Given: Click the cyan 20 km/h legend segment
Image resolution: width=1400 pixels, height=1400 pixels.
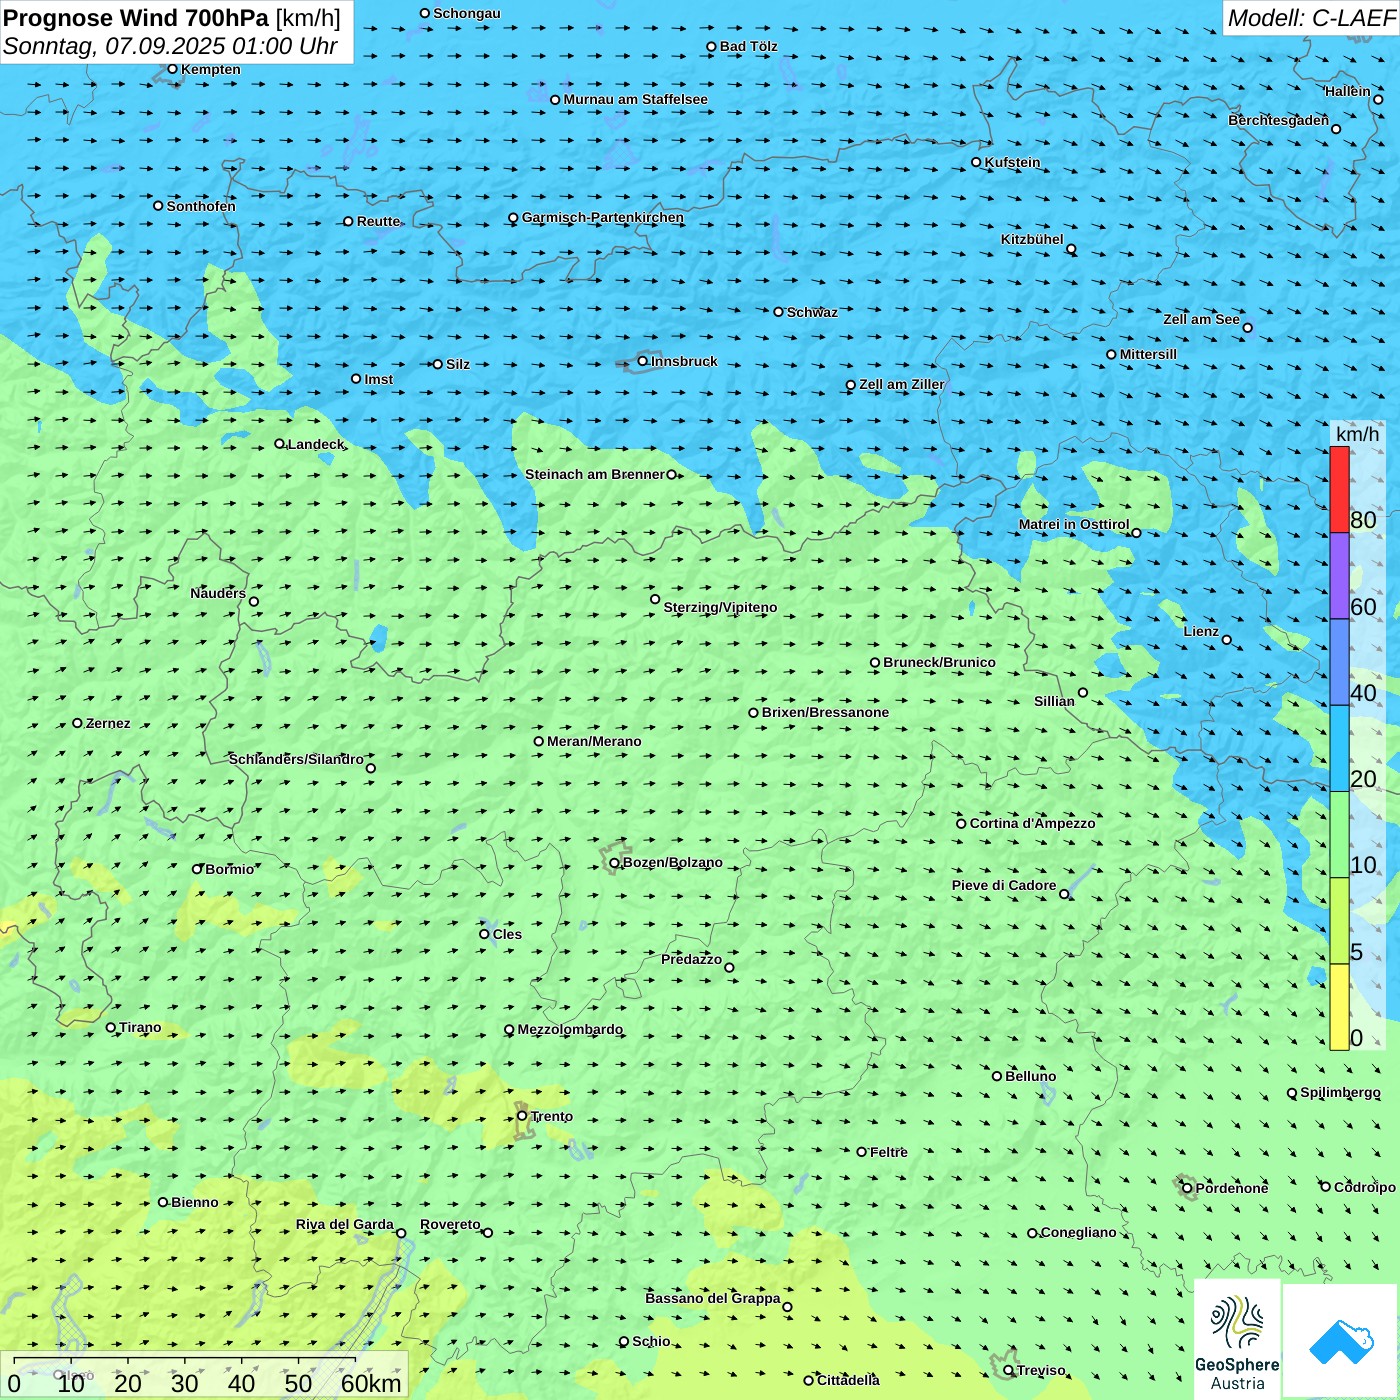Looking at the screenshot, I should click(x=1339, y=749).
